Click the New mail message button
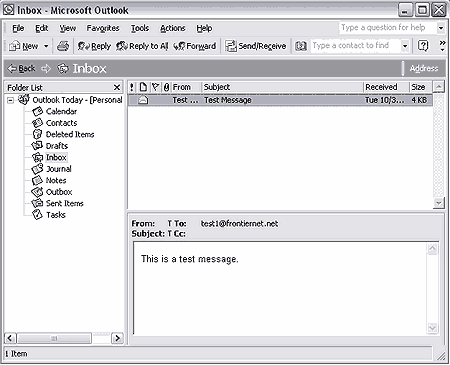 tap(24, 46)
